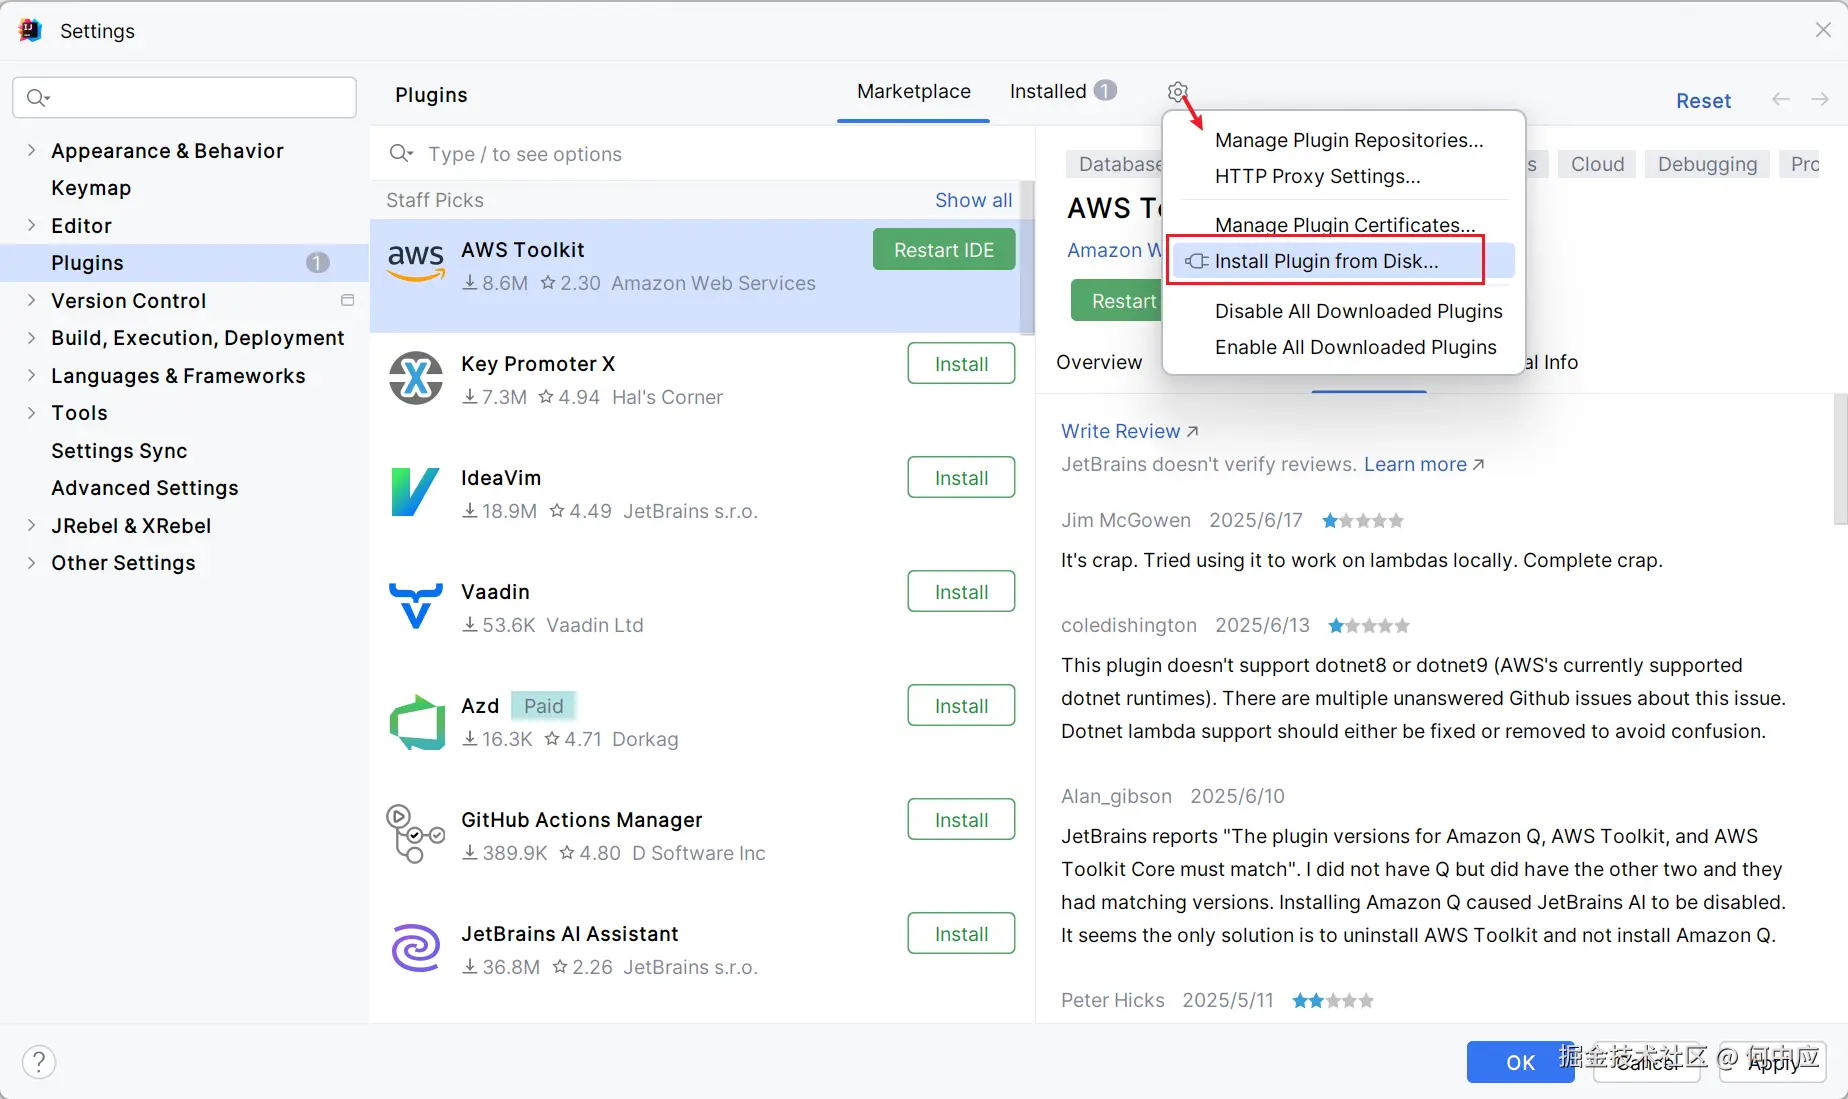Go forward using the right arrow

(x=1820, y=99)
